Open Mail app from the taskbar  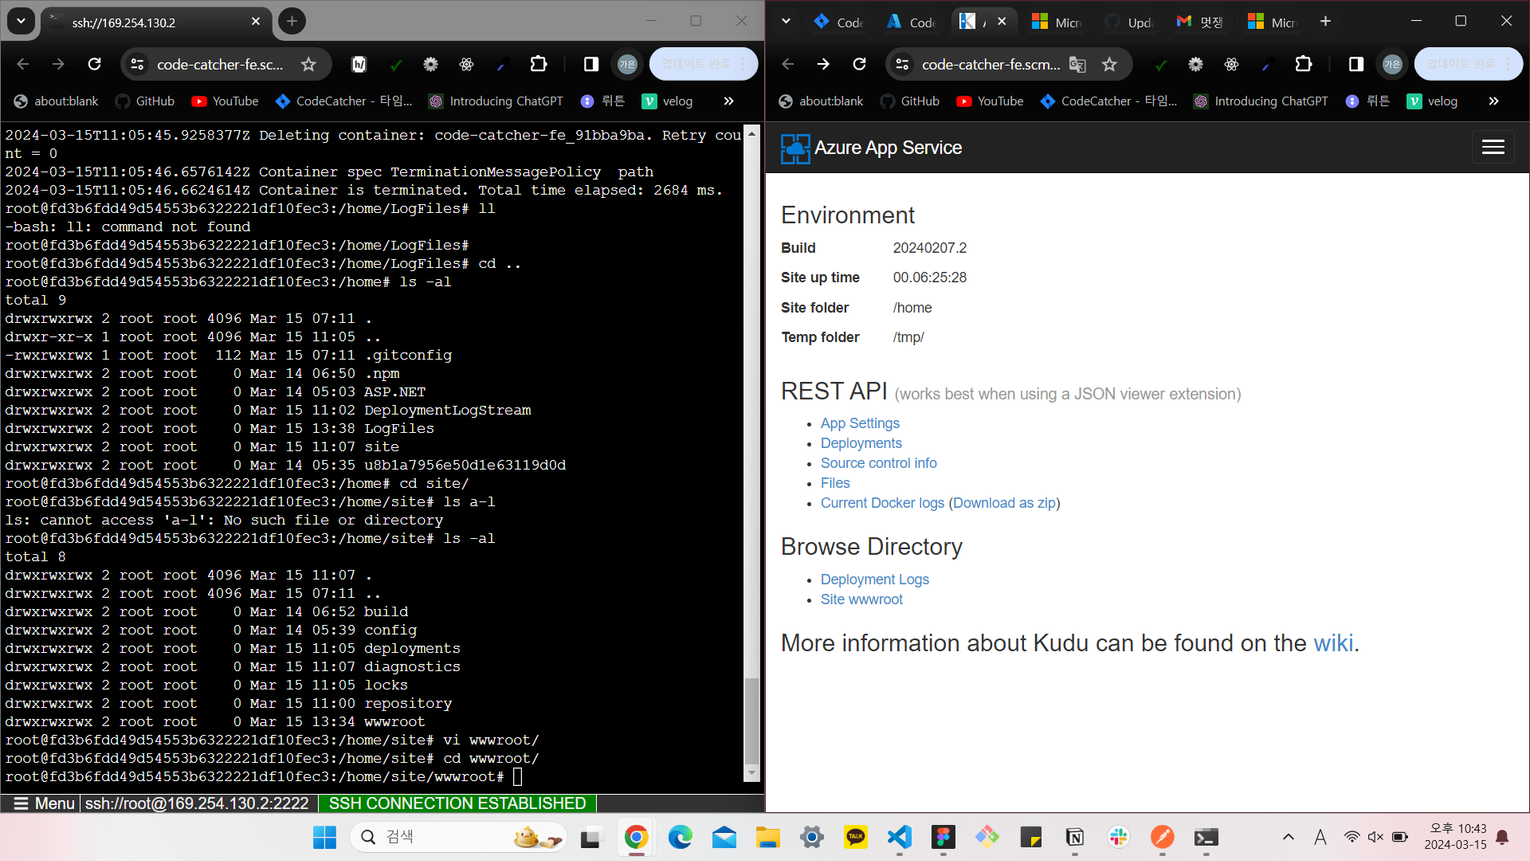pos(724,837)
